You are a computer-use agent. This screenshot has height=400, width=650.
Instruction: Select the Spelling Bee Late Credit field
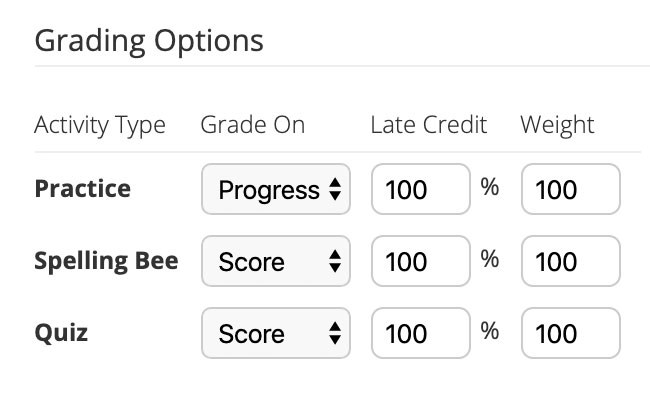[420, 262]
